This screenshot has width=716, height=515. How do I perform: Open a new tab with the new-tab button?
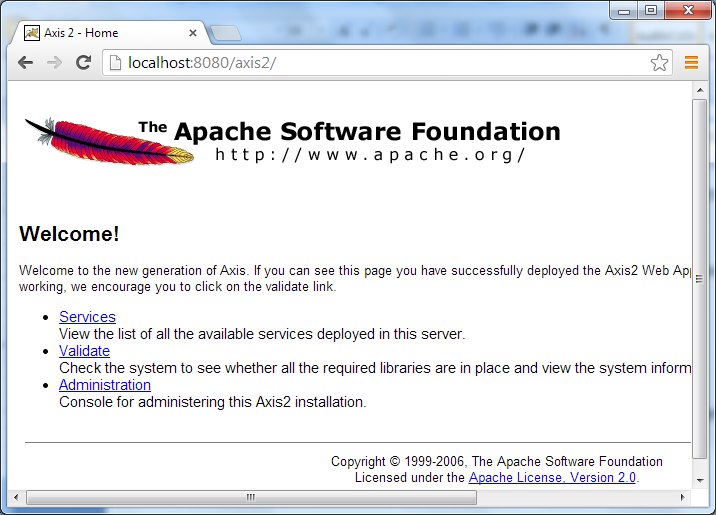pyautogui.click(x=226, y=33)
